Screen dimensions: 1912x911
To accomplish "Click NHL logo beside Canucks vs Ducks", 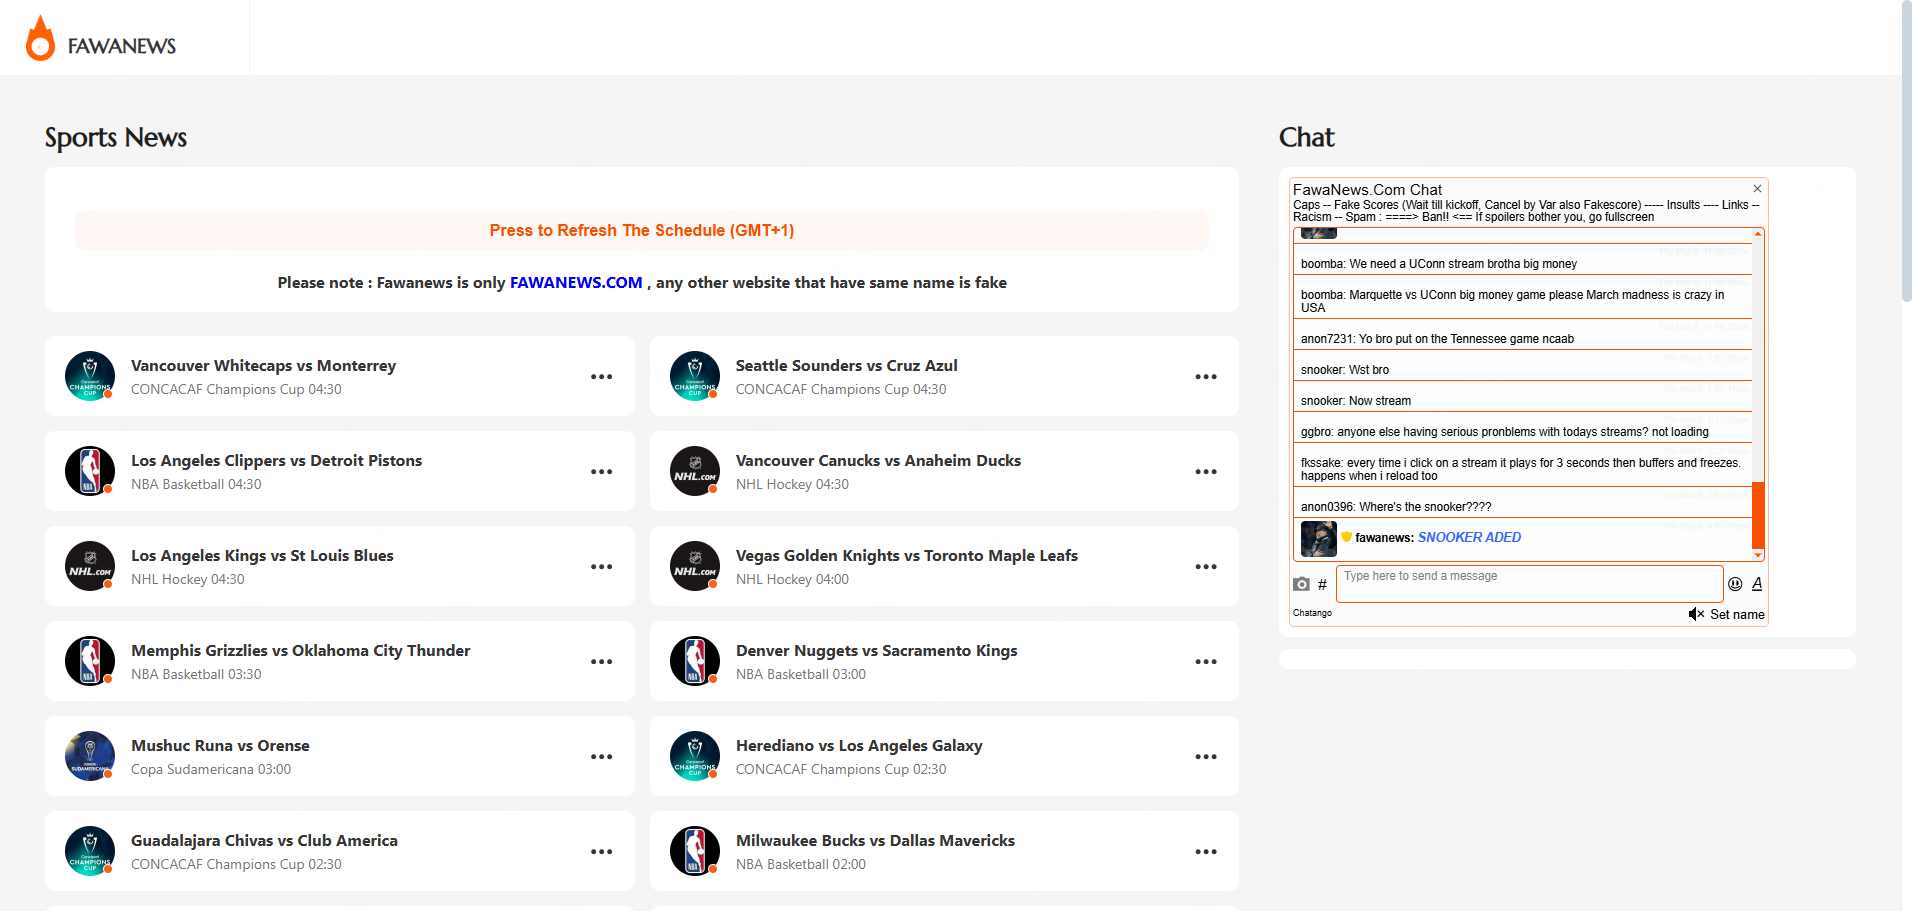I will pyautogui.click(x=694, y=471).
